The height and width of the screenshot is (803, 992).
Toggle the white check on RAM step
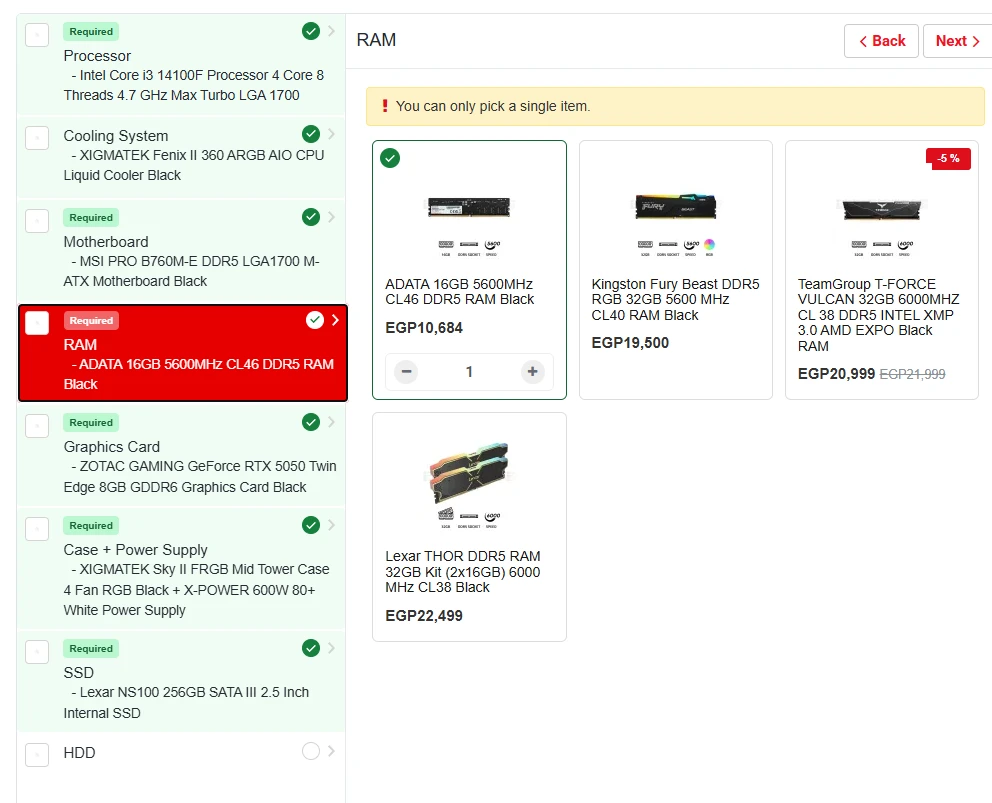pos(315,320)
